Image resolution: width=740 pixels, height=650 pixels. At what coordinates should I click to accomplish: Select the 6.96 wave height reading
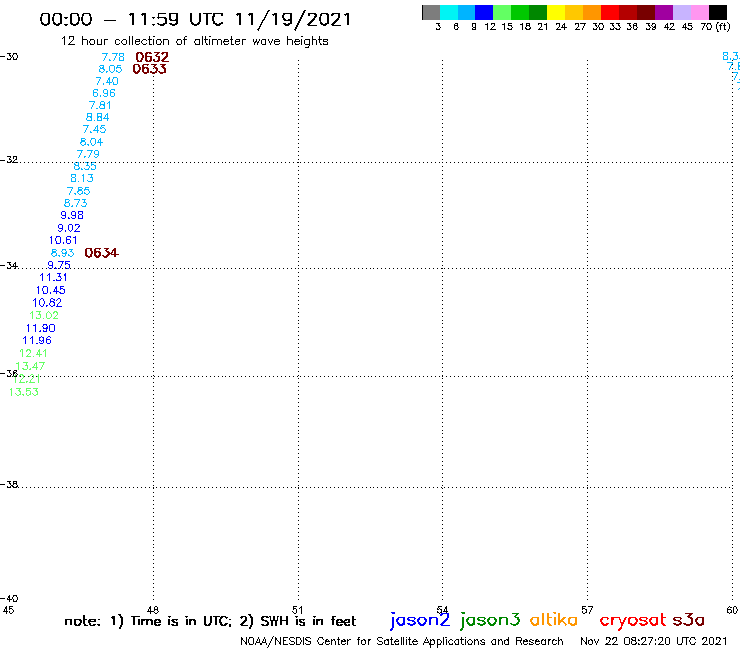tap(104, 93)
